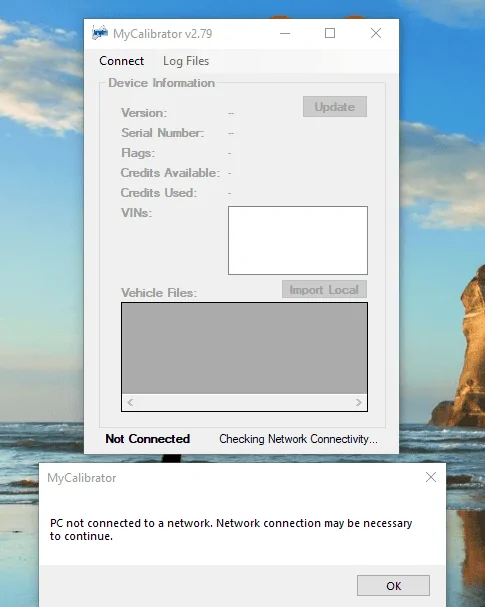The image size is (485, 607).
Task: Click the Update button
Action: pos(335,106)
